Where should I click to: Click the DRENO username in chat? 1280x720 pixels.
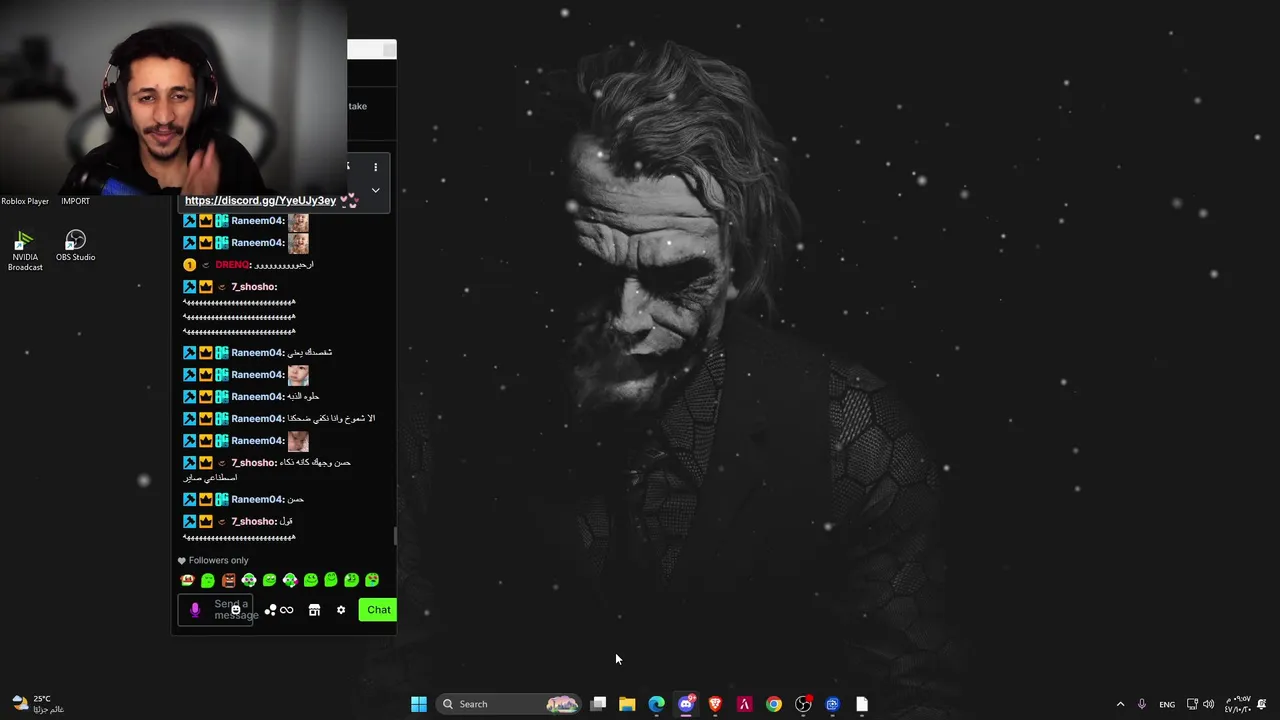[x=232, y=265]
